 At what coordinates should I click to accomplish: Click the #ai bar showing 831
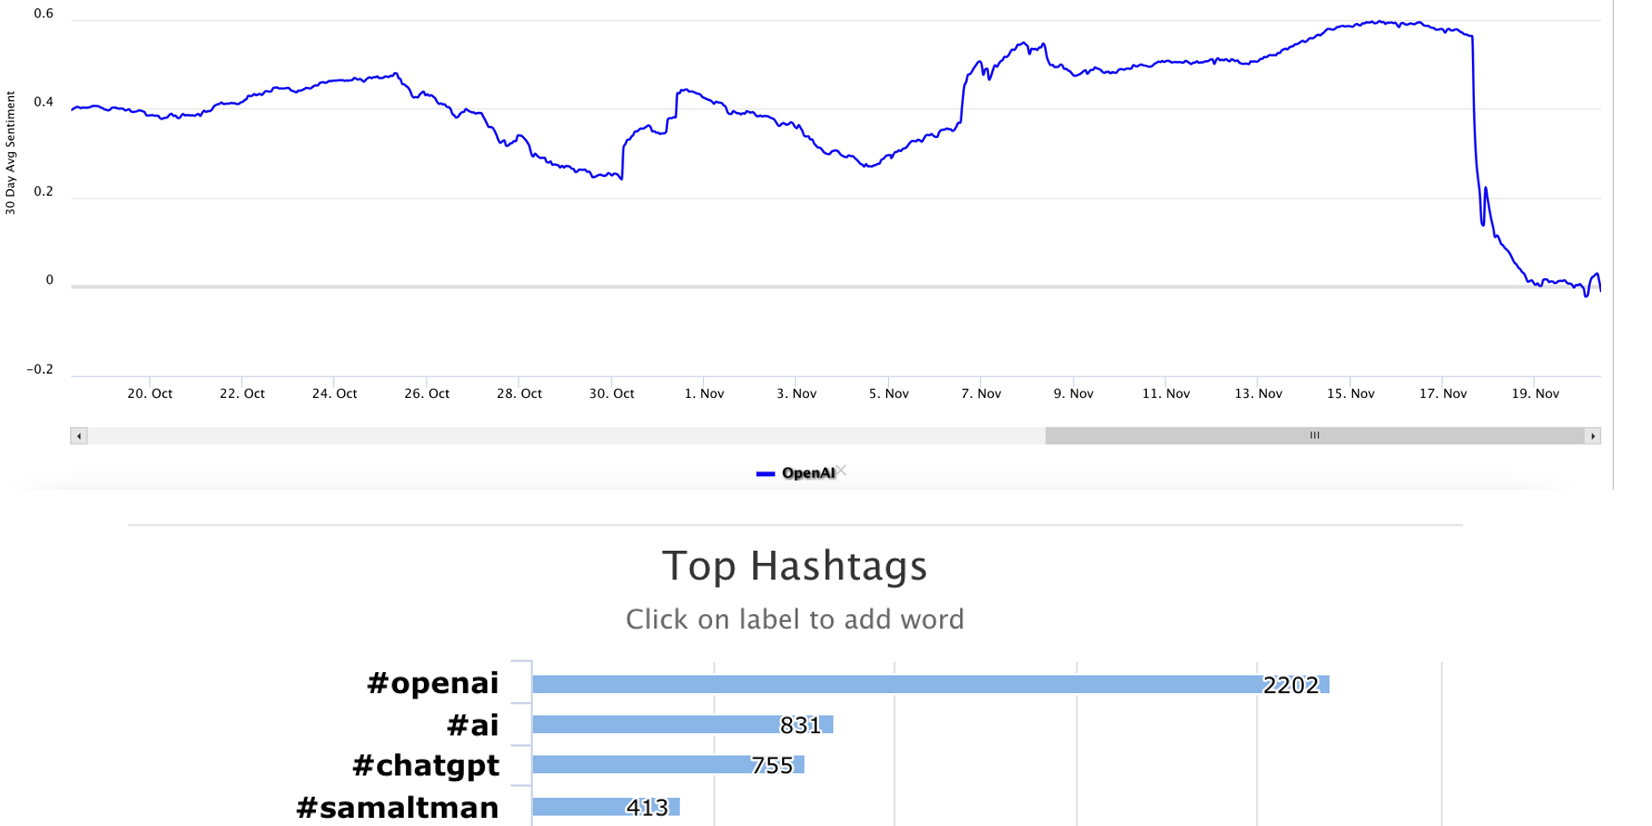[660, 725]
